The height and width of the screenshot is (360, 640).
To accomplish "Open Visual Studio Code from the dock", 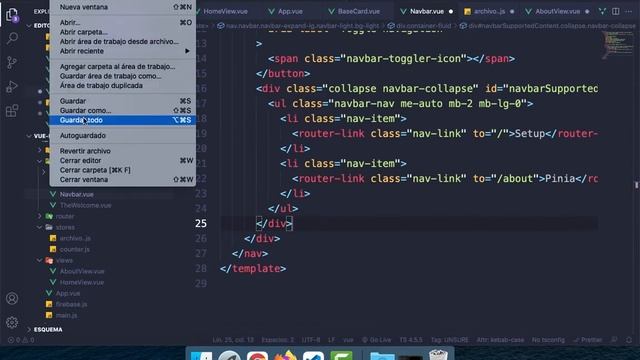I will coord(313,355).
